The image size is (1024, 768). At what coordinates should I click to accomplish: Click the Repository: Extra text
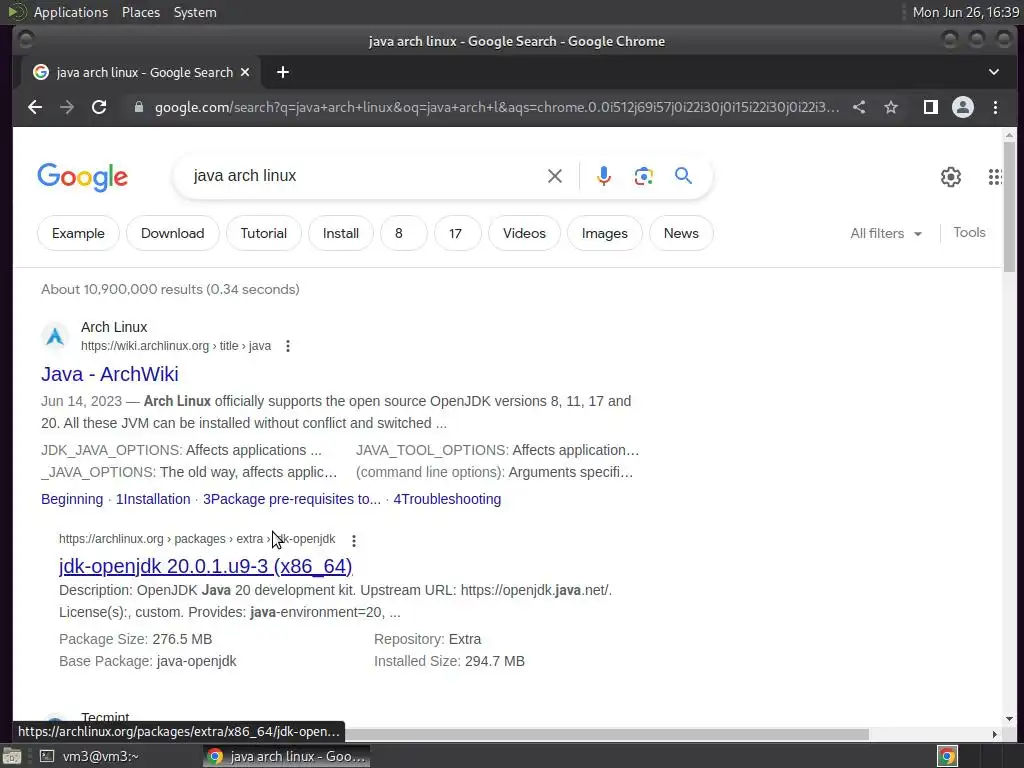click(428, 639)
